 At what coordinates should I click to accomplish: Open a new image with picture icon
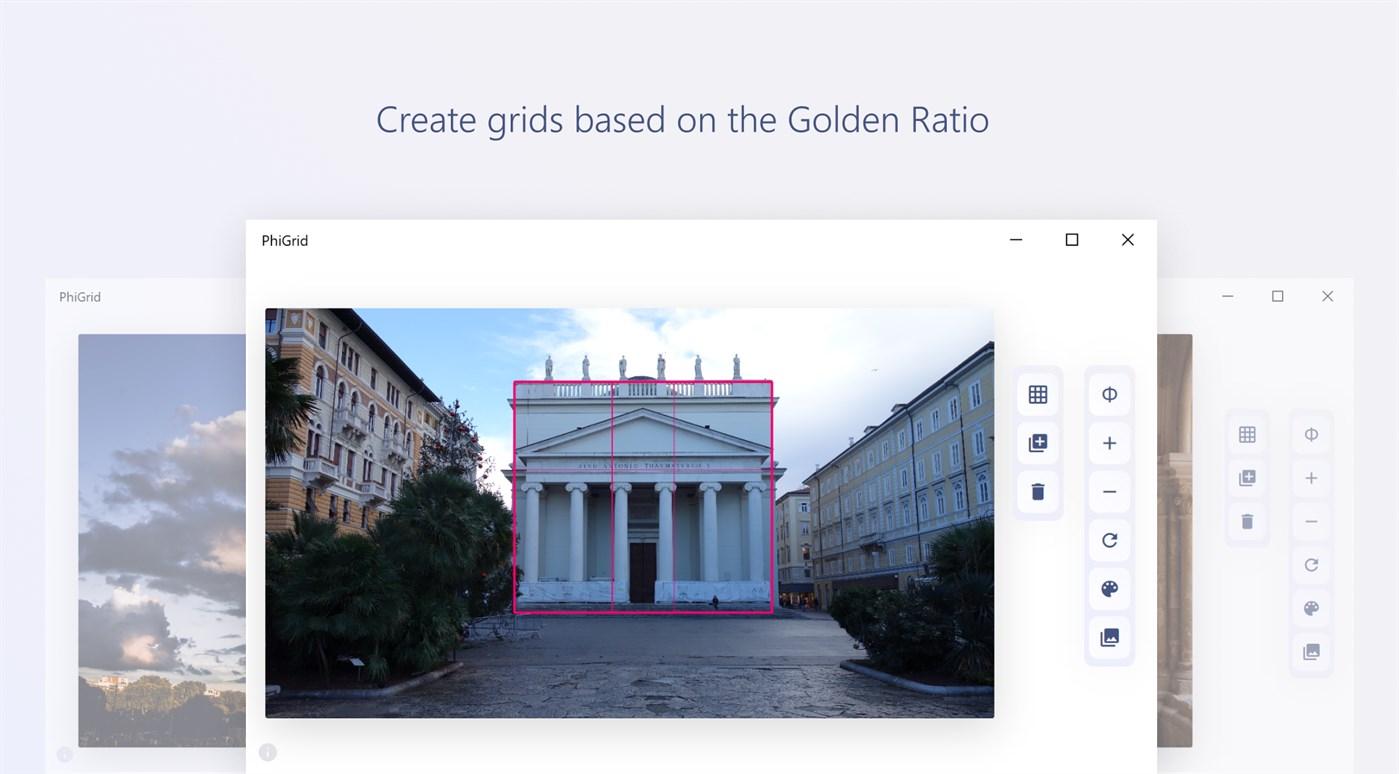[x=1109, y=638]
